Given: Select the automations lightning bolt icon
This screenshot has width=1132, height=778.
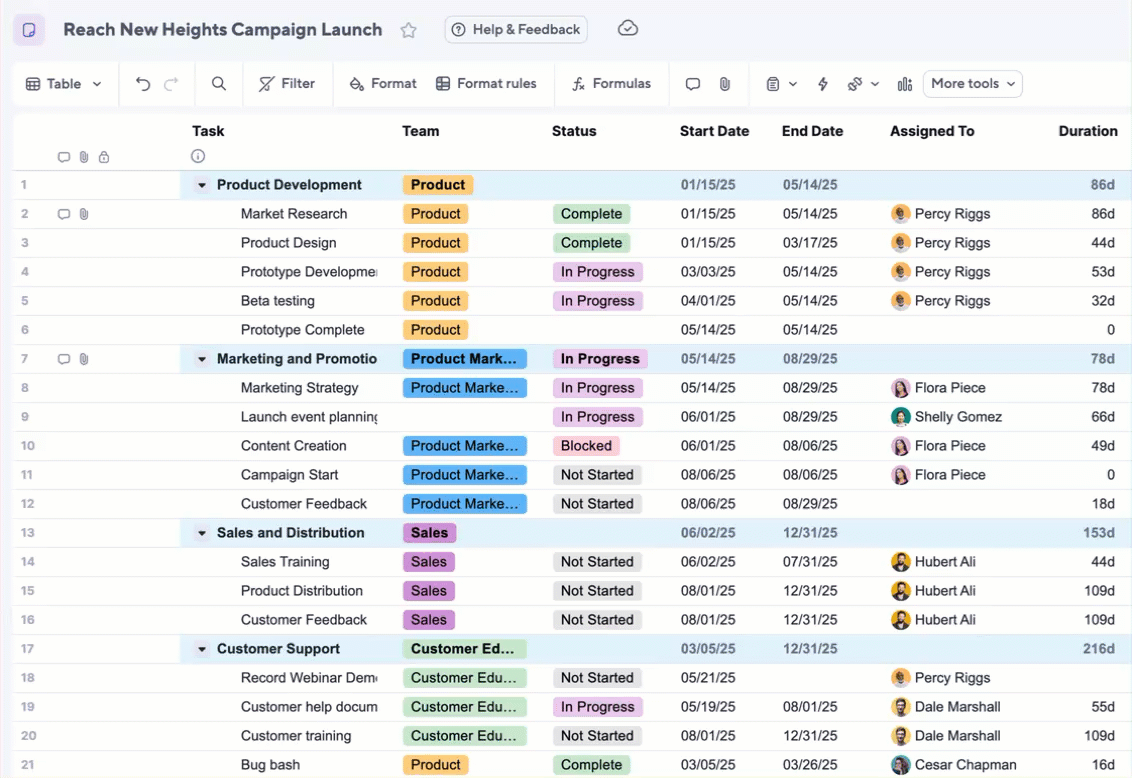Looking at the screenshot, I should coord(822,84).
